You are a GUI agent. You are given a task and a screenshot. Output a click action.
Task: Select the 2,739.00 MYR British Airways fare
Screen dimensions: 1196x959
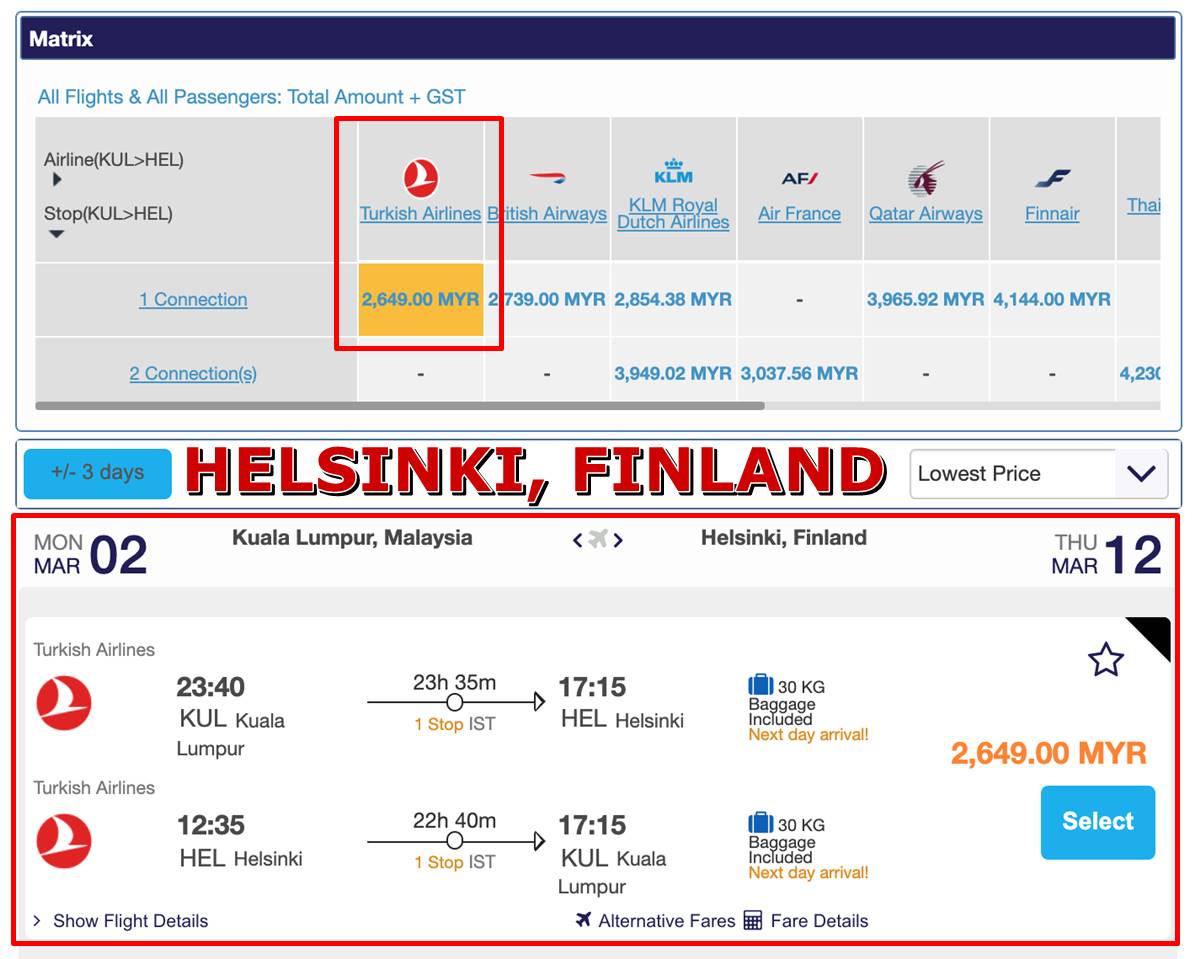pos(547,299)
